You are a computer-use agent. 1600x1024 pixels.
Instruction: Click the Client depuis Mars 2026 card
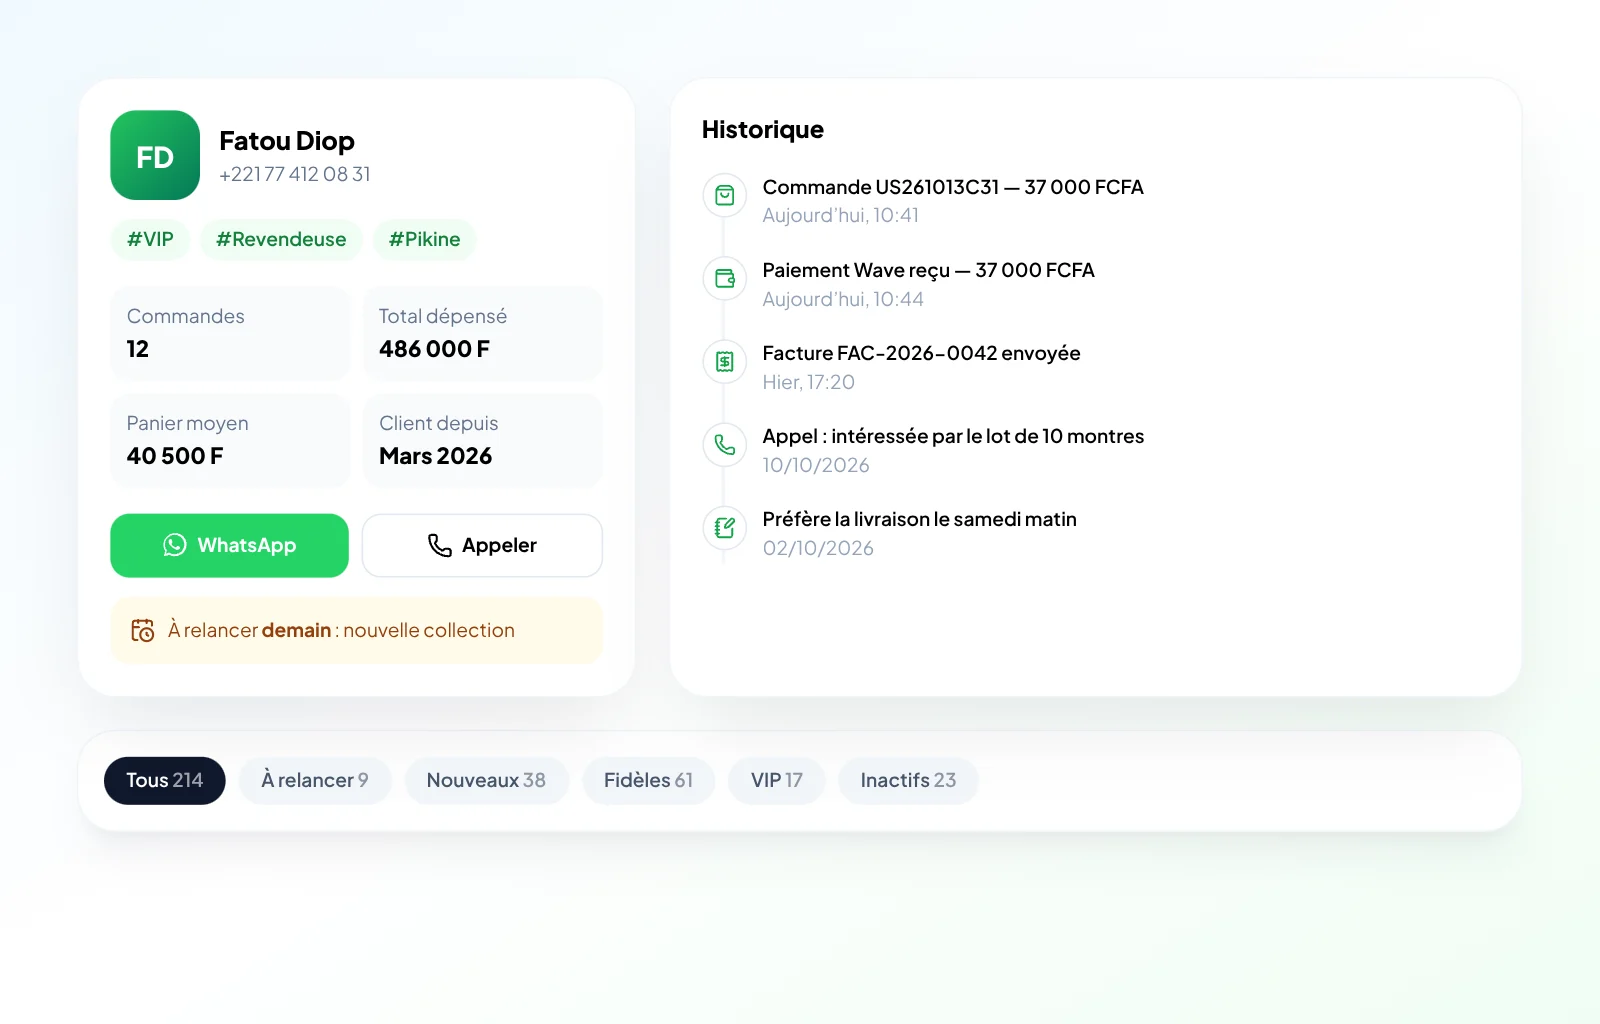483,440
